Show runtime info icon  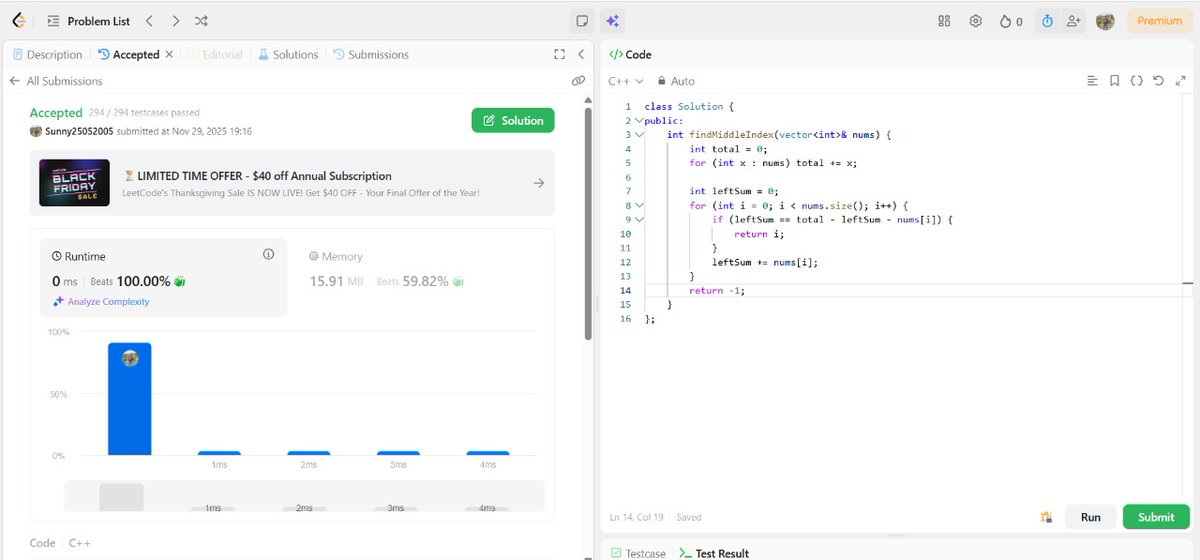tap(268, 255)
